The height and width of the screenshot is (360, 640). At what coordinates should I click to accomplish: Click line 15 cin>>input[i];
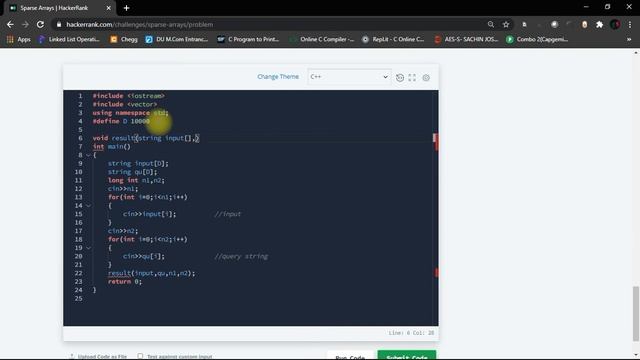click(149, 214)
